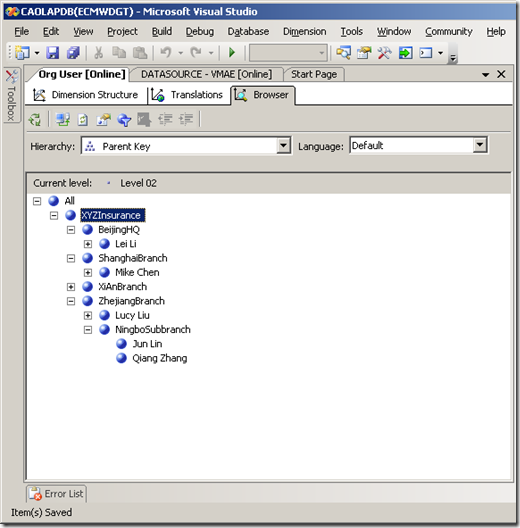Screen dimensions: 520x528
Task: Expand the XiAnBranch node
Action: click(x=71, y=287)
